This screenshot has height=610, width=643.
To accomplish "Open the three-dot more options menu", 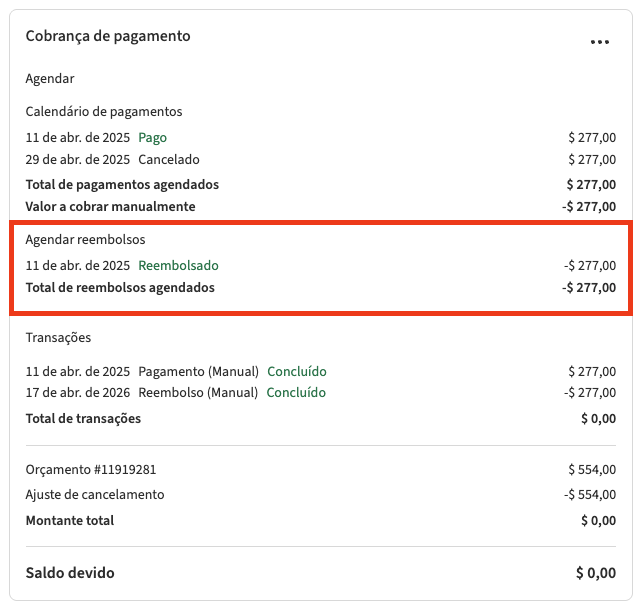I will click(599, 42).
